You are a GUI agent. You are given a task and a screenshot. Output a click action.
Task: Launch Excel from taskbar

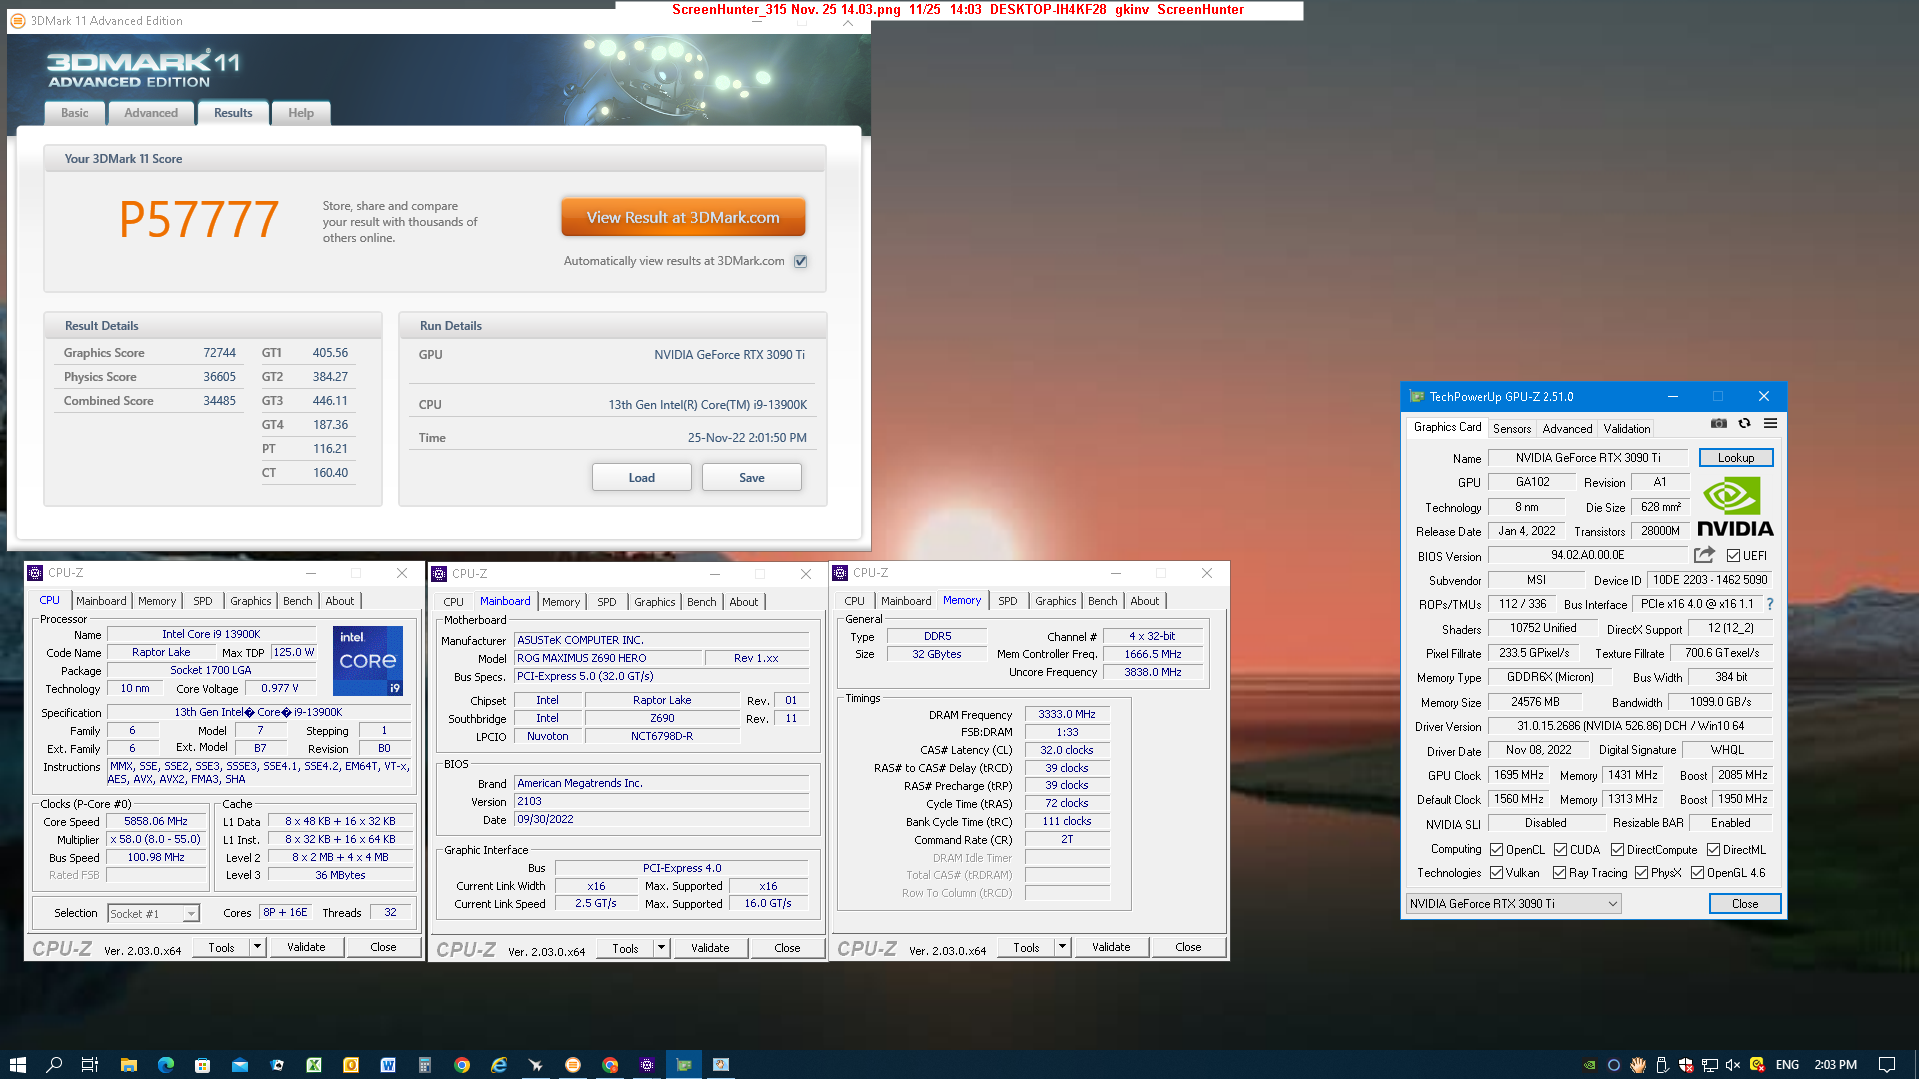coord(314,1065)
